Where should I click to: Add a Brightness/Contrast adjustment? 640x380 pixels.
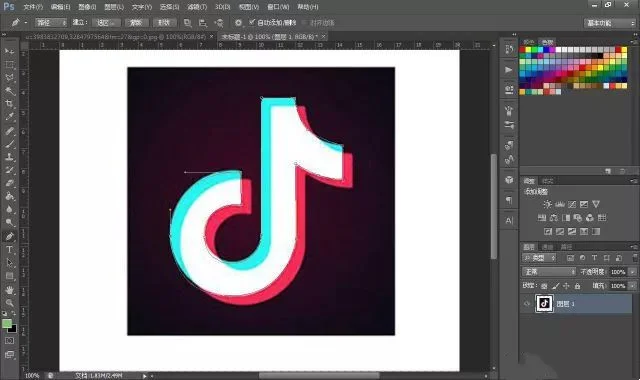coord(548,204)
